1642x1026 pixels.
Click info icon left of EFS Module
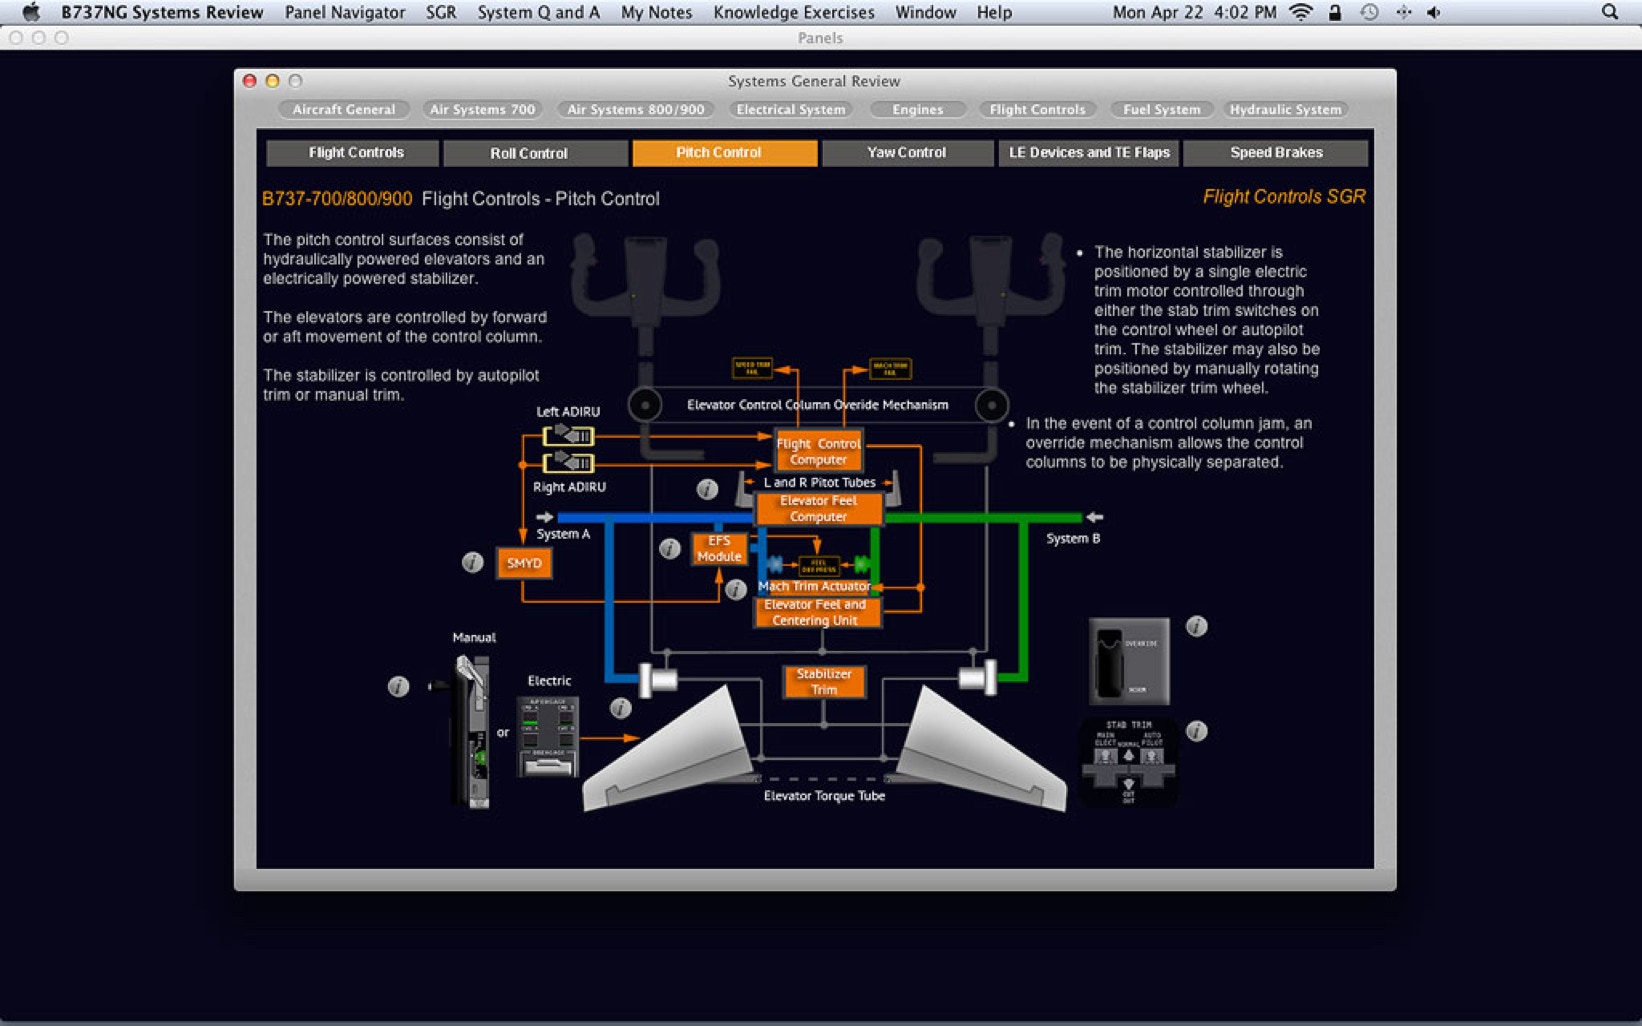coord(670,548)
